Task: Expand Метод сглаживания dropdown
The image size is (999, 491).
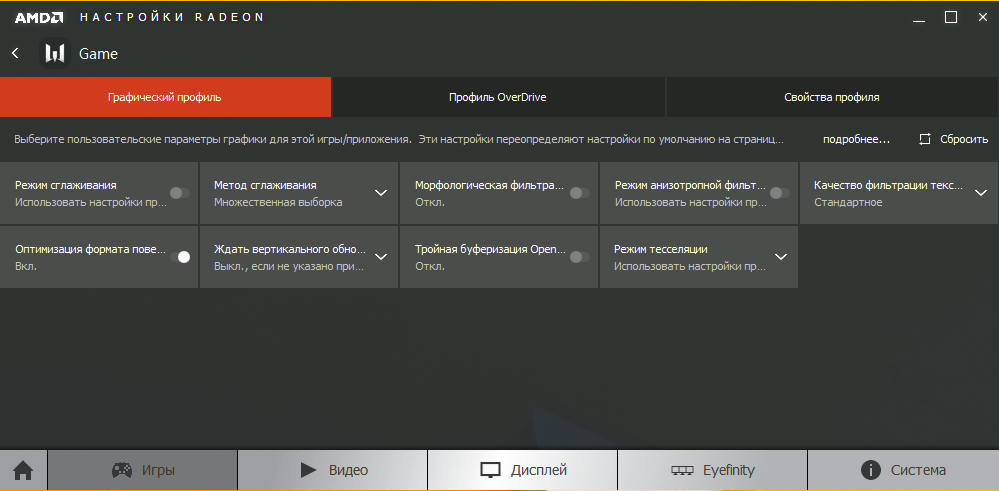Action: click(381, 193)
